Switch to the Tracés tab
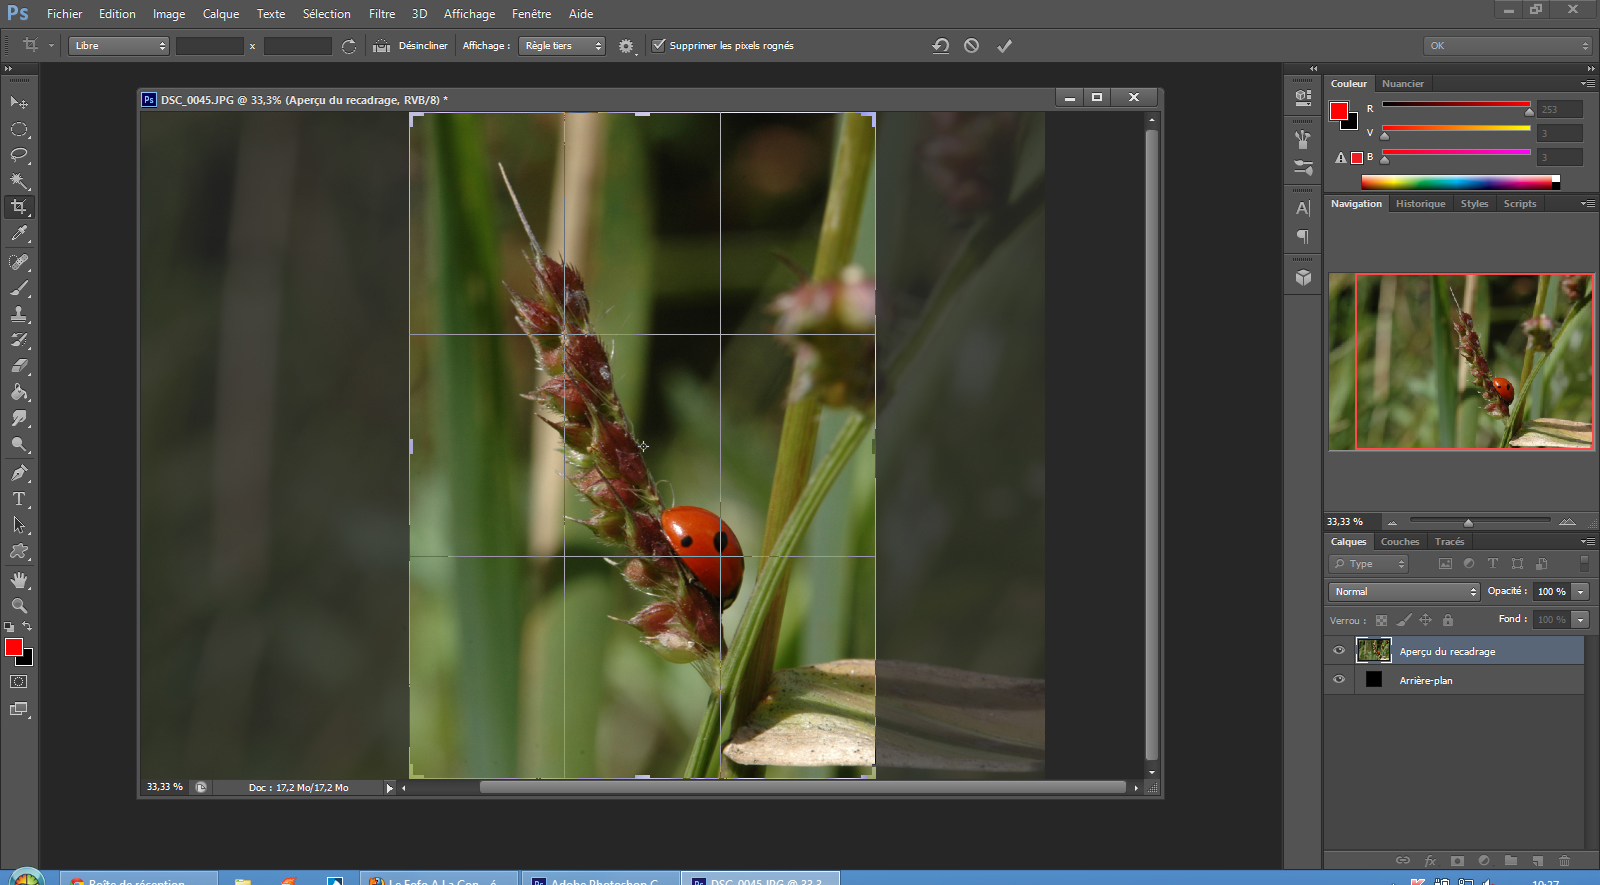 coord(1449,542)
